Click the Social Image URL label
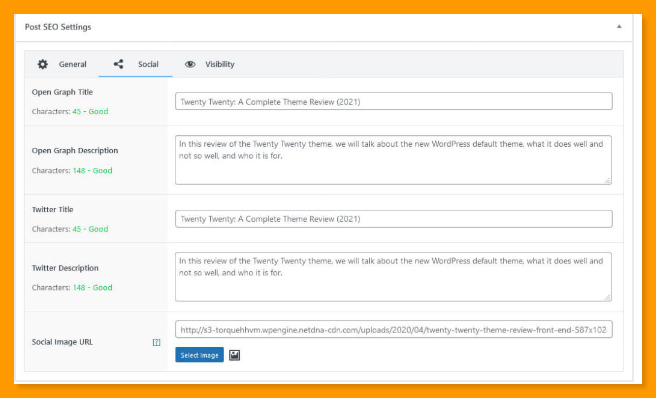Image resolution: width=656 pixels, height=398 pixels. click(x=62, y=342)
